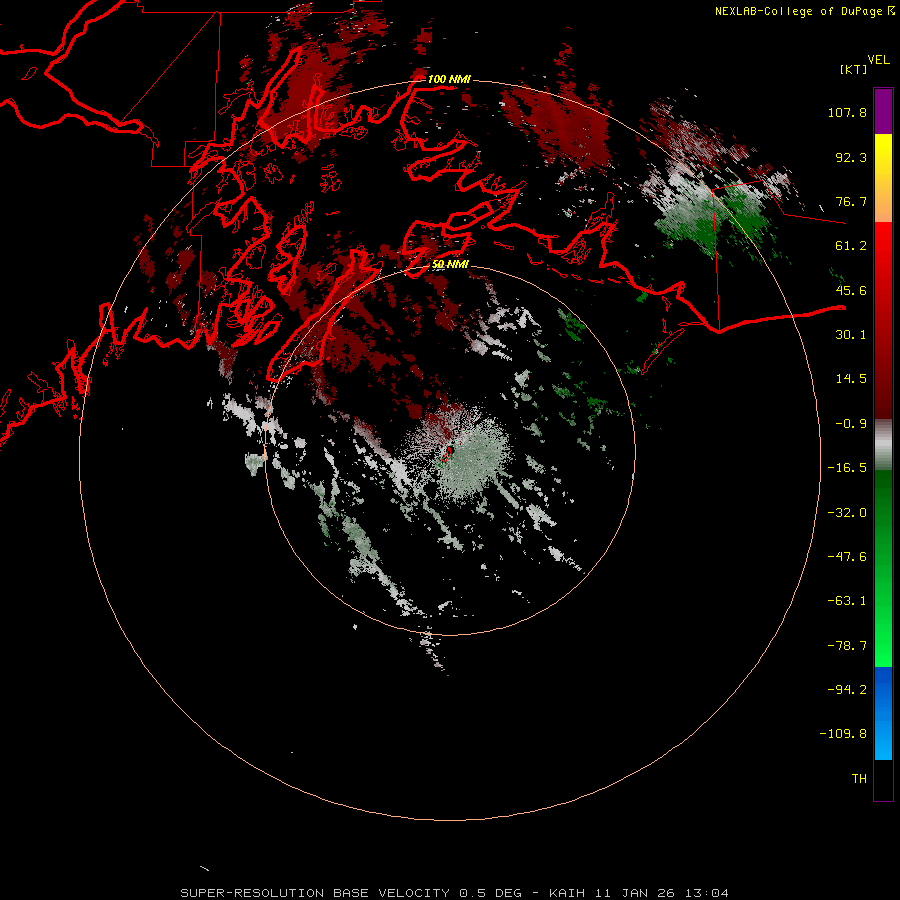Click the -16.5 velocity scale value
900x900 pixels.
(847, 468)
